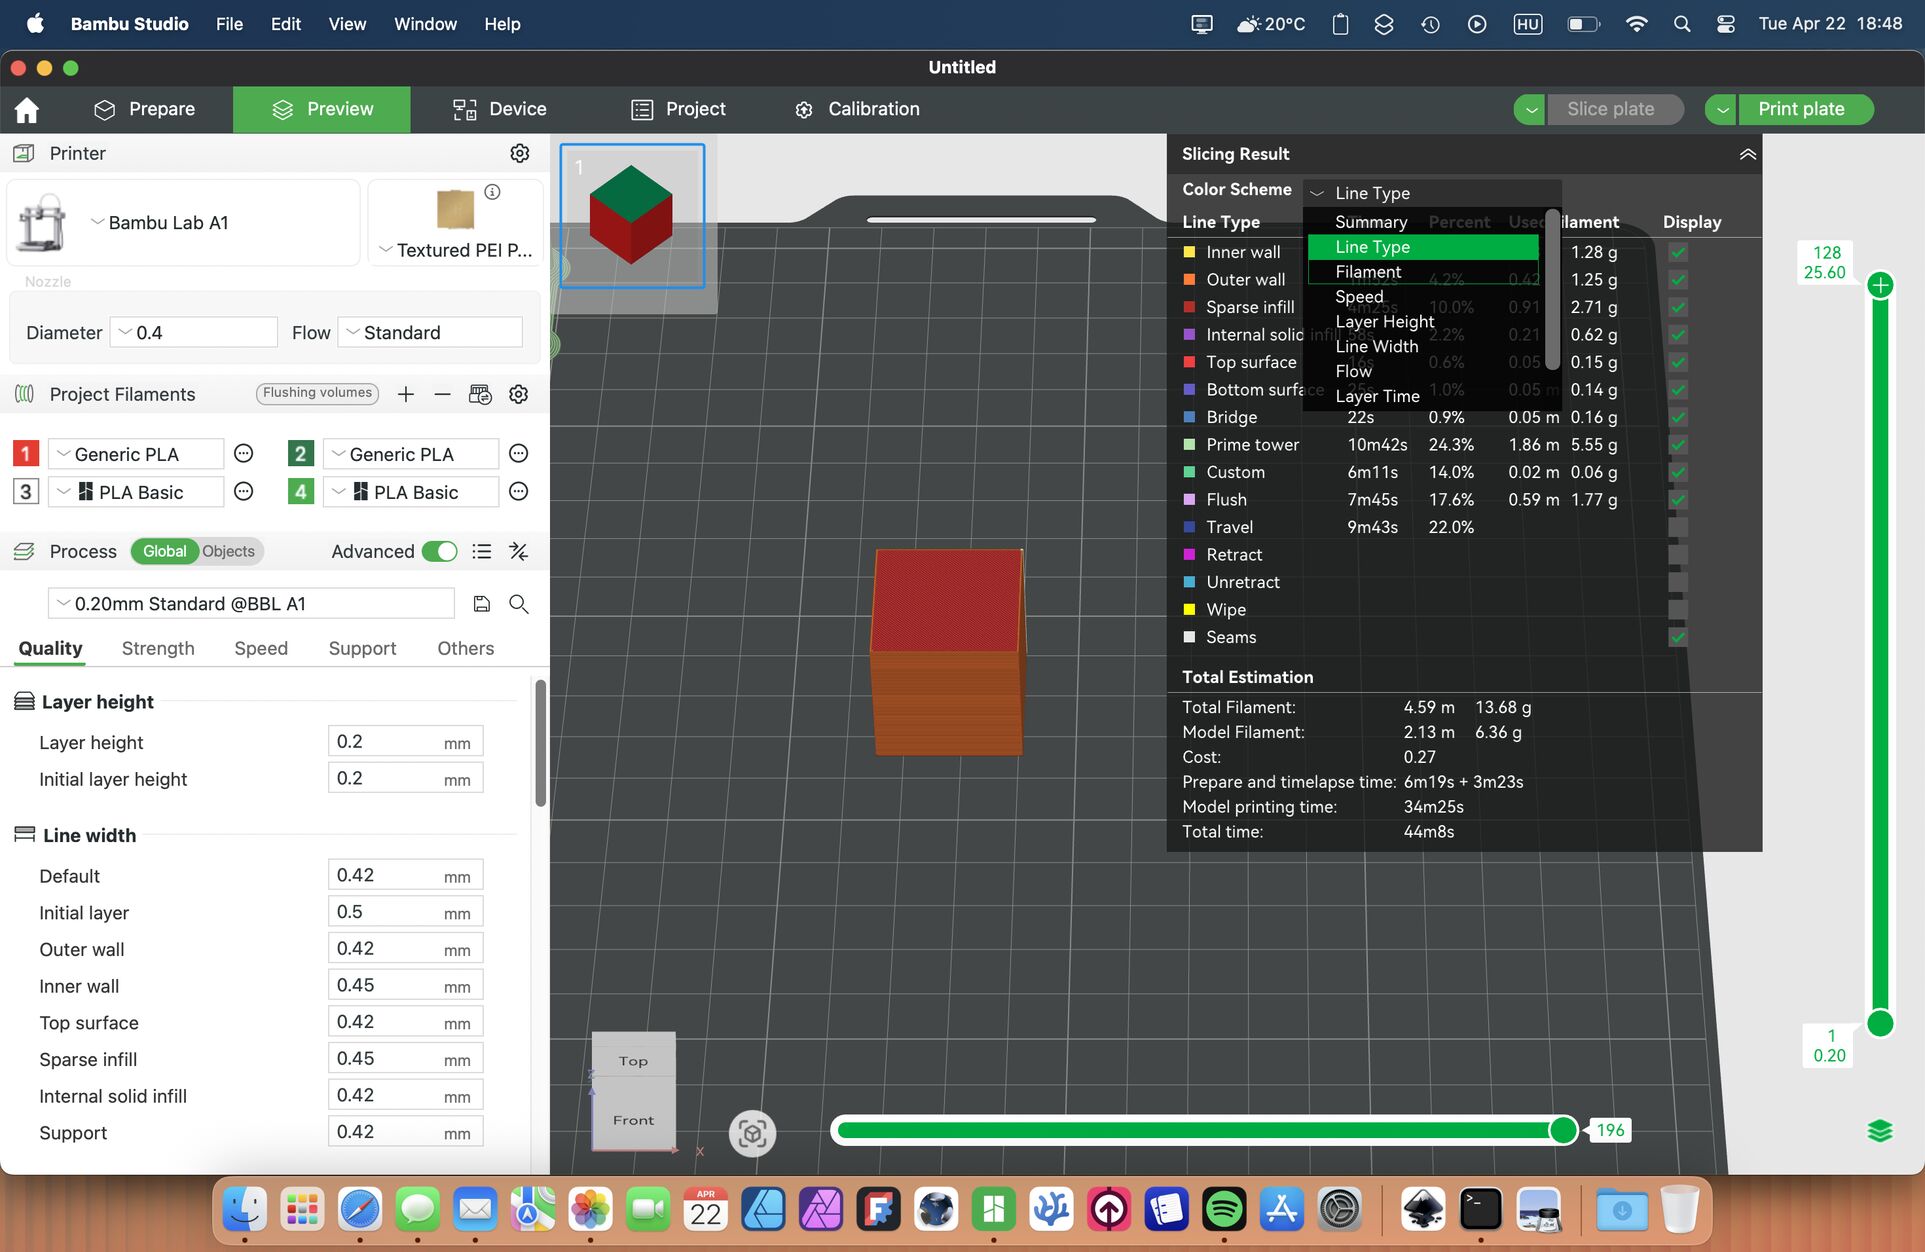The height and width of the screenshot is (1252, 1925).
Task: Open Safari from the dock
Action: [x=360, y=1210]
